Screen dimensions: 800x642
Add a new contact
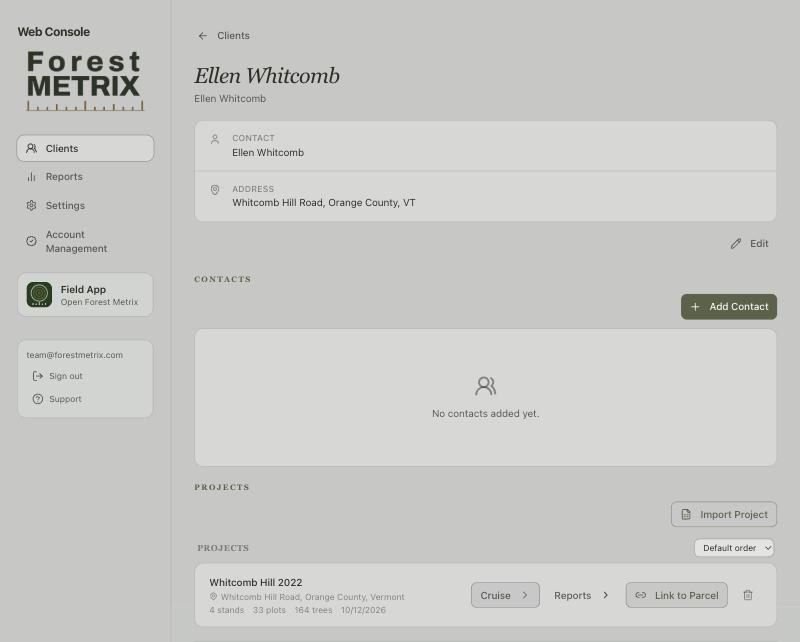click(729, 307)
